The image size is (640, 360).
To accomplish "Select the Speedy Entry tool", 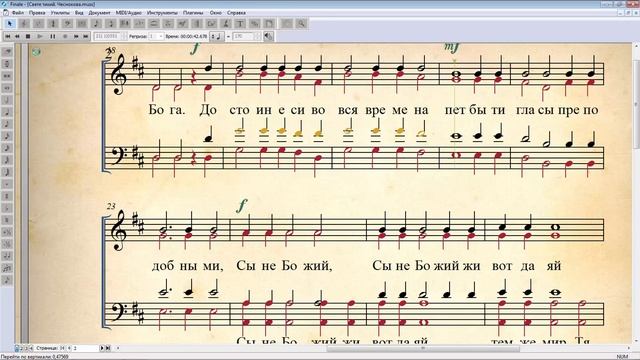I will (x=110, y=24).
